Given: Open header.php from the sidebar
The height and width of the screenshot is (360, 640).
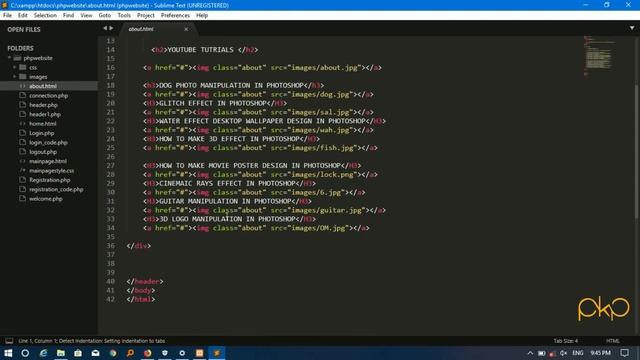Looking at the screenshot, I should tap(43, 105).
